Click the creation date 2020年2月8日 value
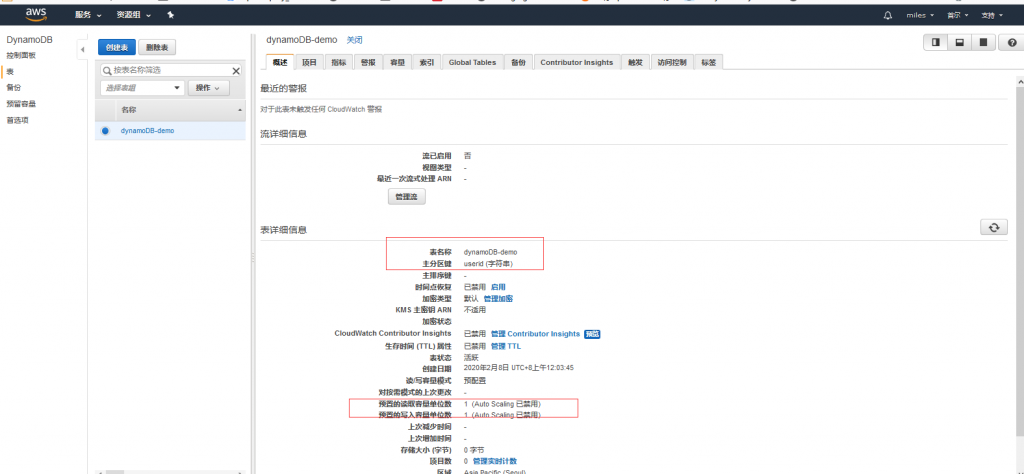Image resolution: width=1024 pixels, height=474 pixels. click(519, 368)
